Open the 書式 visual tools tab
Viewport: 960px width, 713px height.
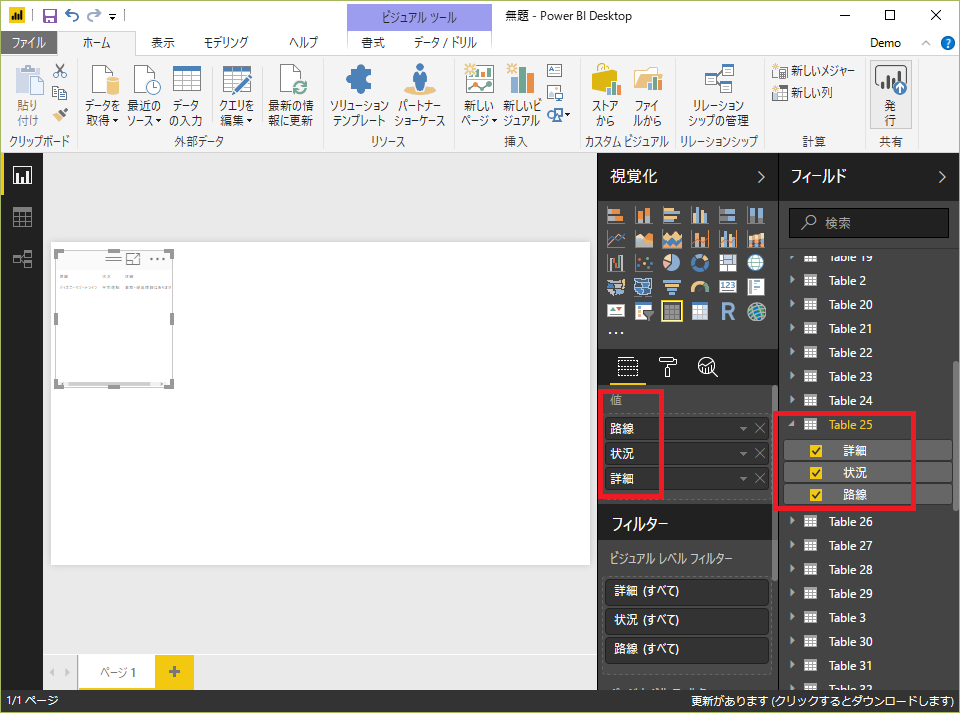point(373,43)
